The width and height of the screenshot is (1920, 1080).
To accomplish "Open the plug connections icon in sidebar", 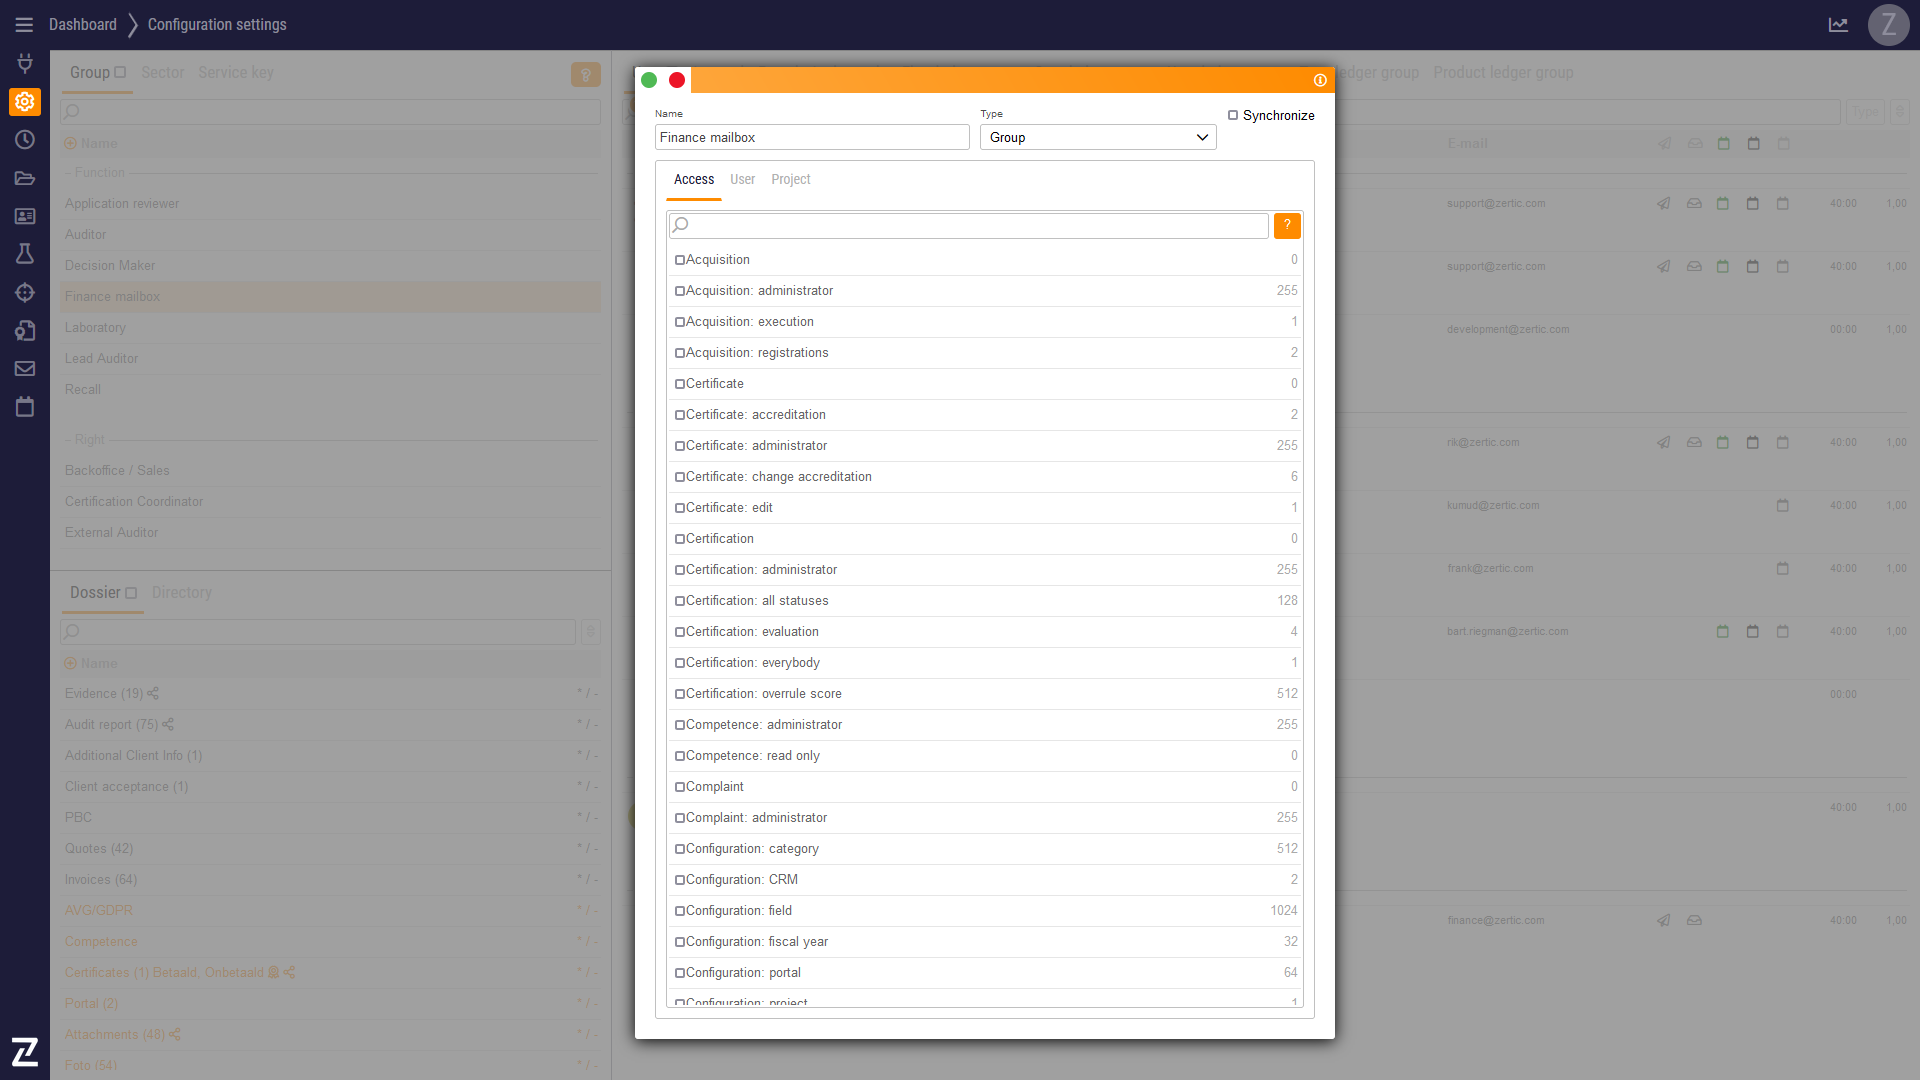I will pyautogui.click(x=25, y=63).
